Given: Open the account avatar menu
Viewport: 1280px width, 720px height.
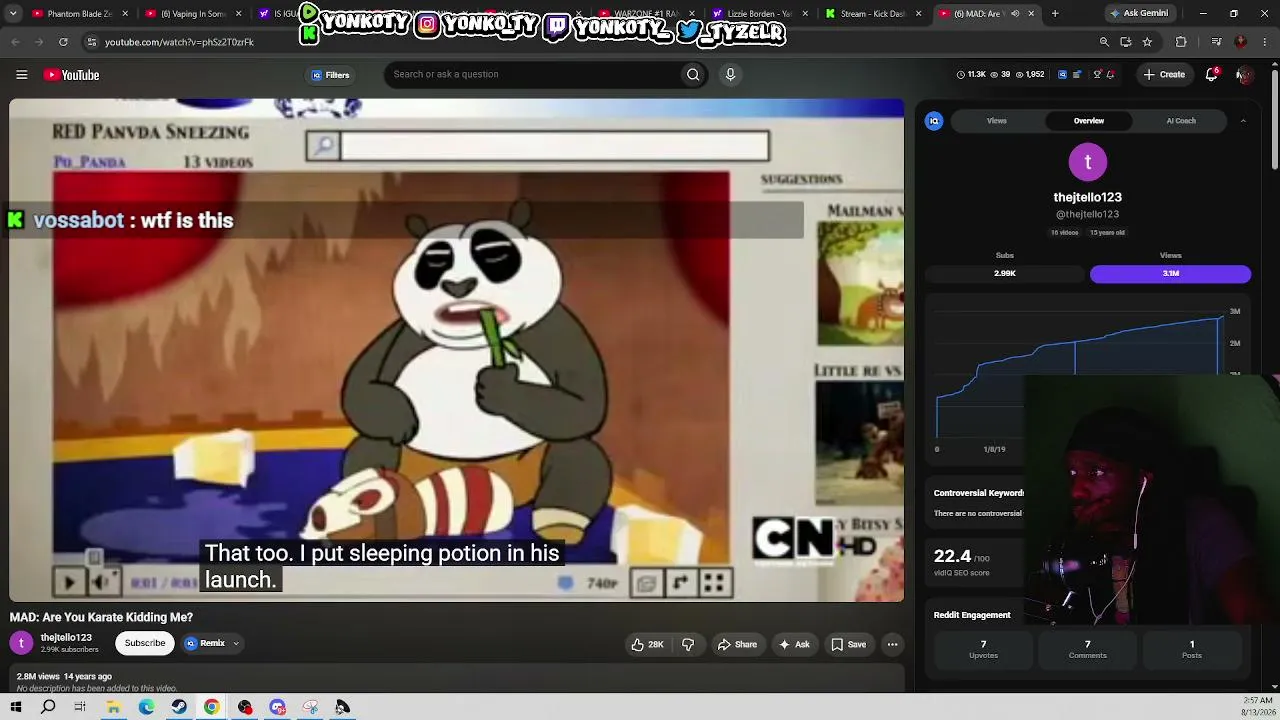Looking at the screenshot, I should click(x=1243, y=74).
